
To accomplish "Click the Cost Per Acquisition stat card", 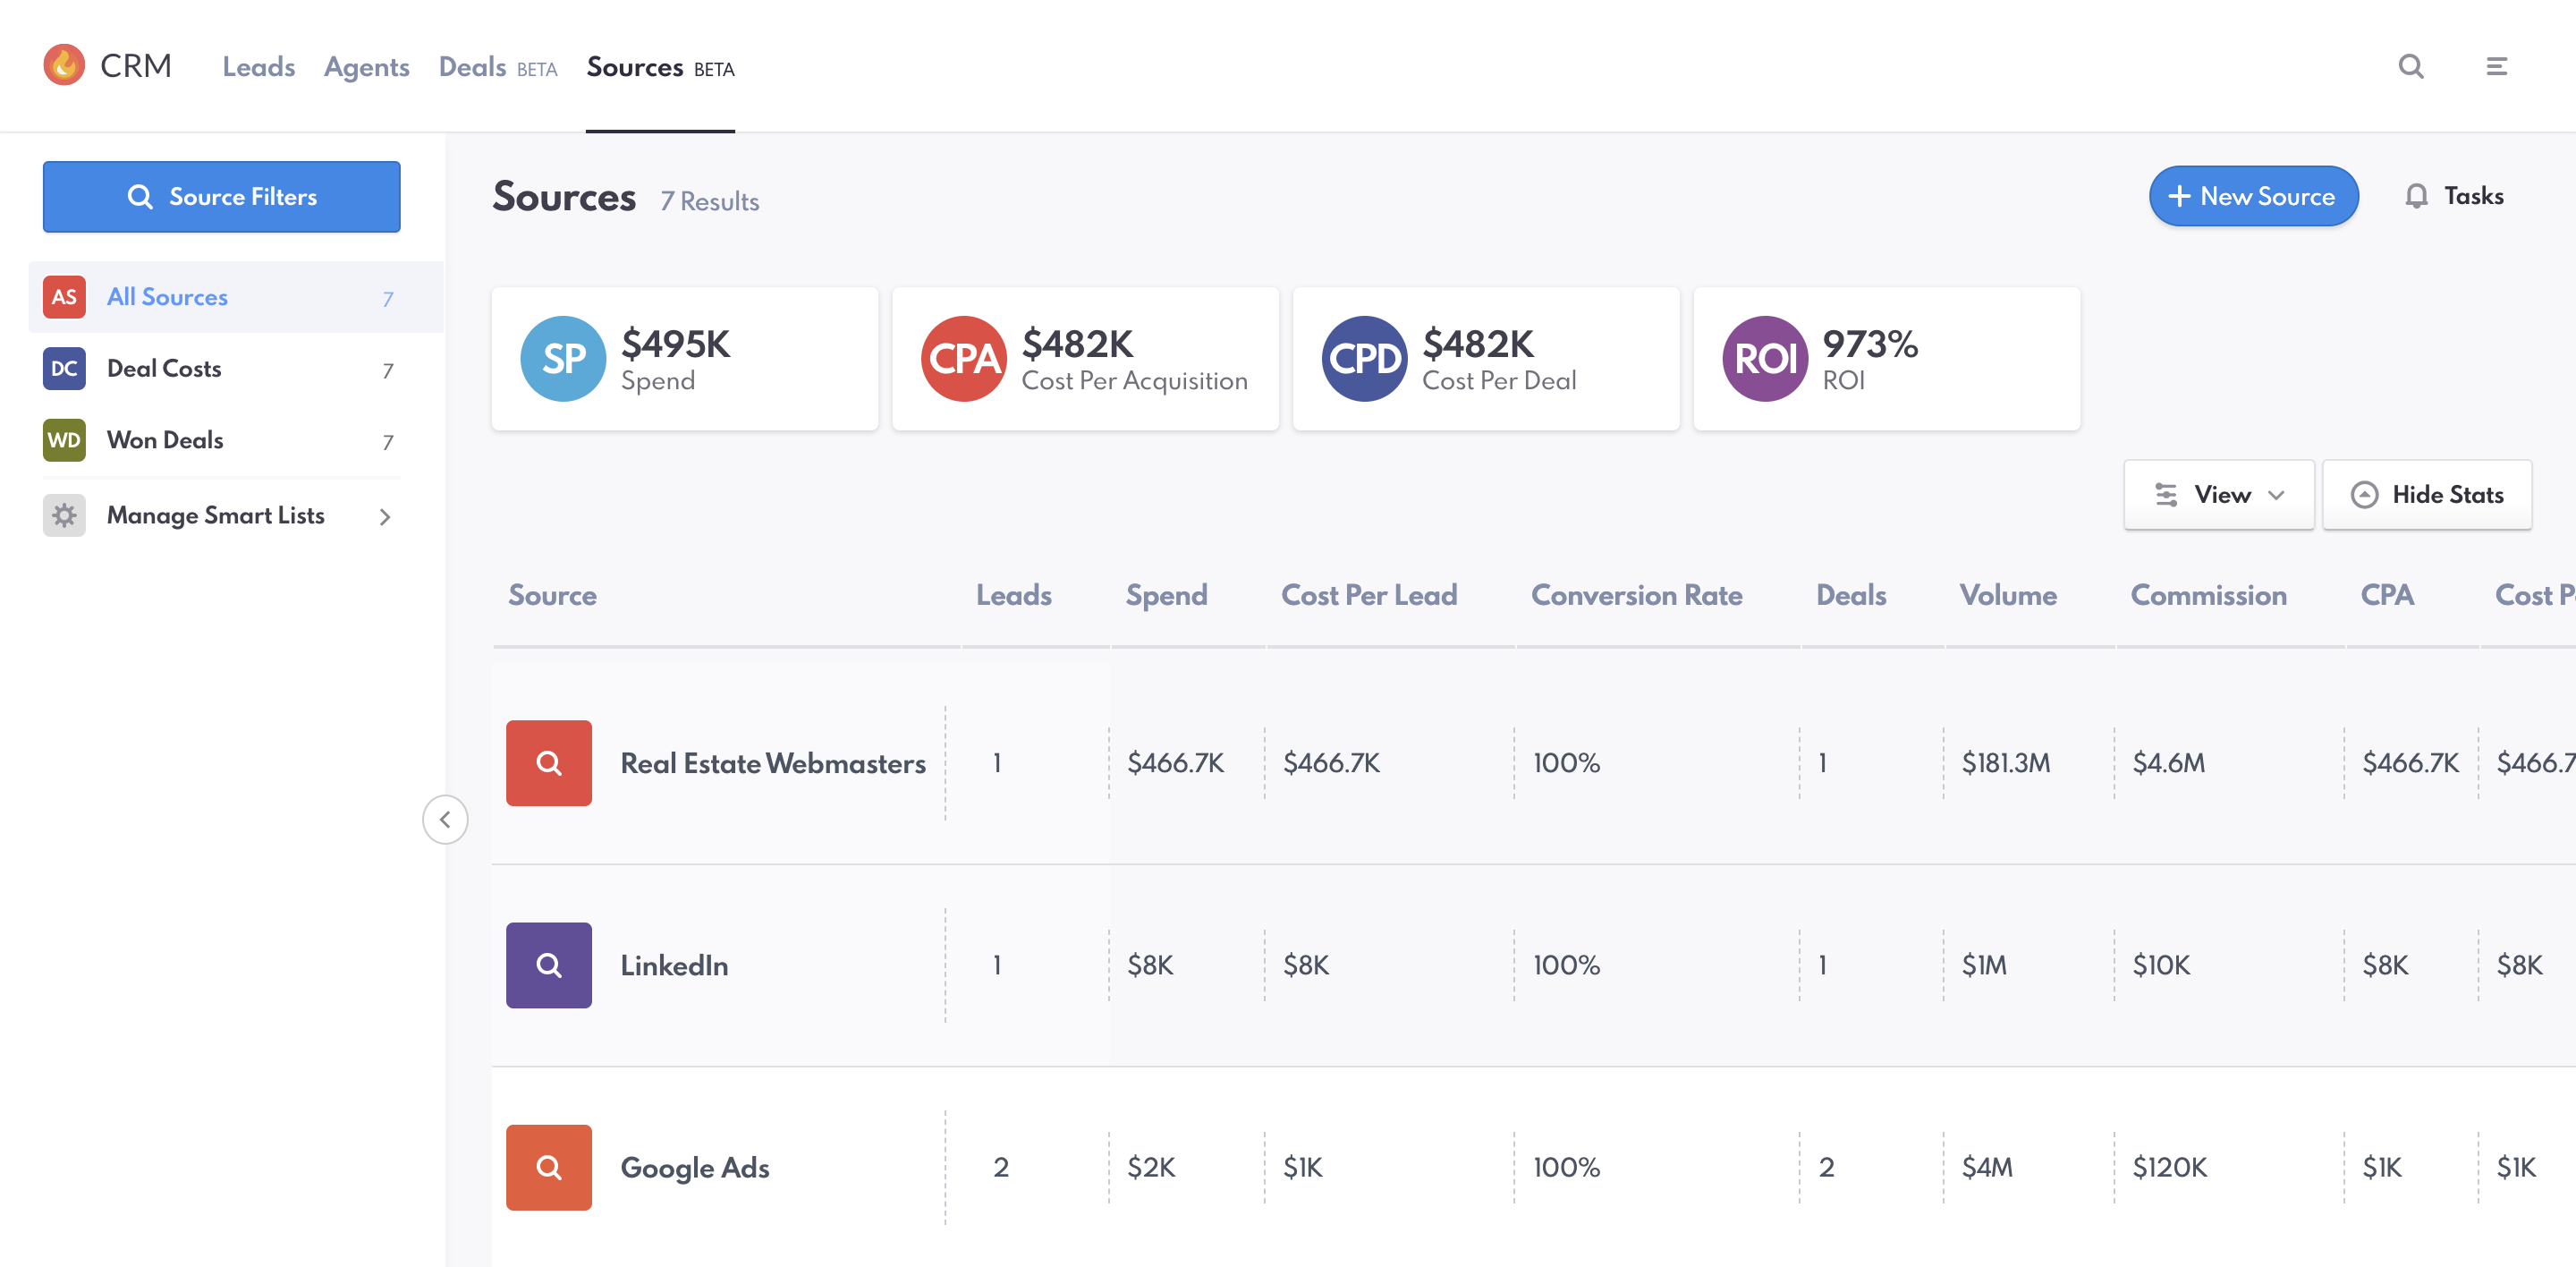I will click(1086, 359).
